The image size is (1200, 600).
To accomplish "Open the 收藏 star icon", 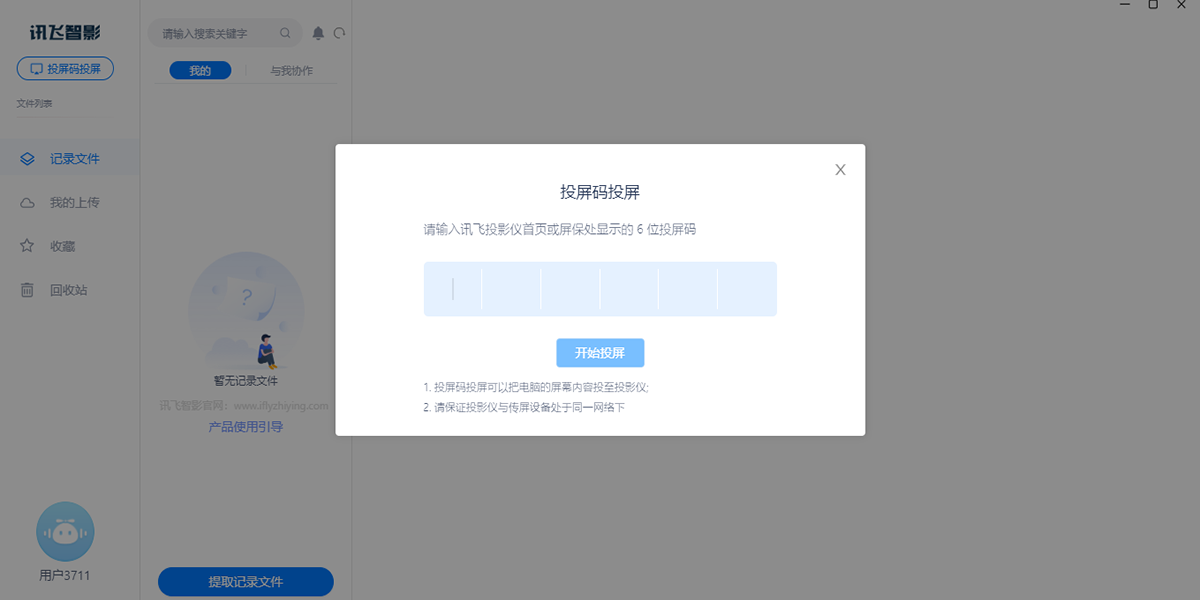I will [x=28, y=246].
